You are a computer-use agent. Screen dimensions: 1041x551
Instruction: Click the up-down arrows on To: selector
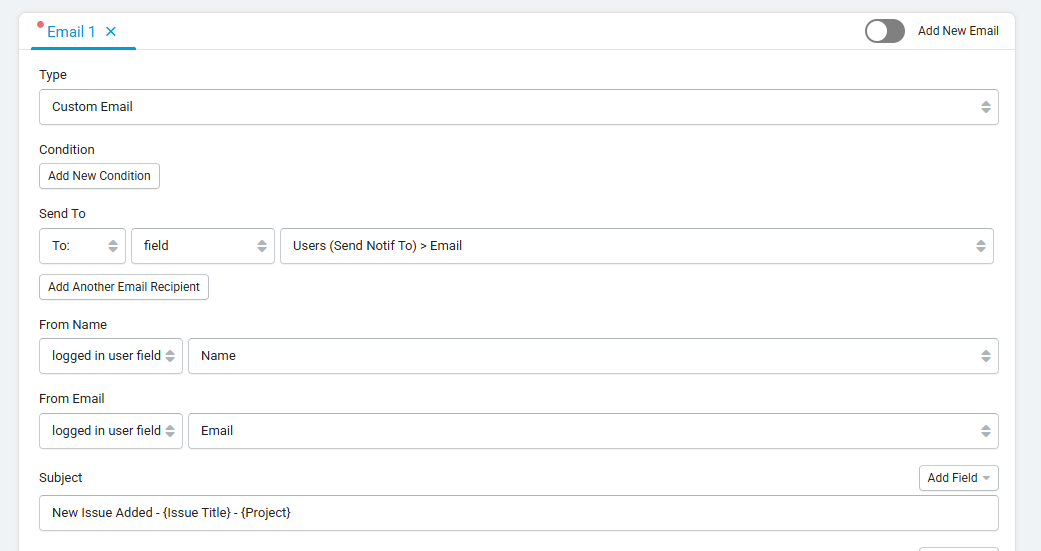point(113,246)
